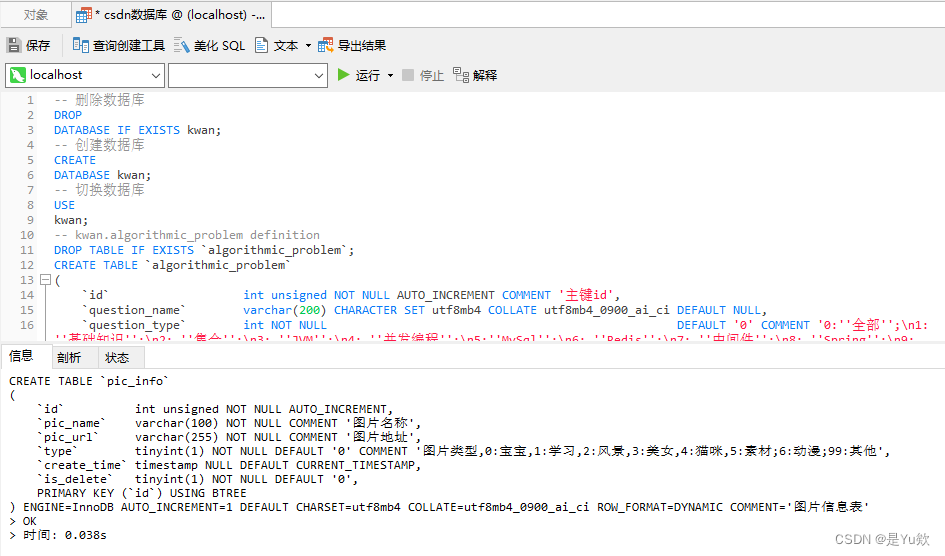This screenshot has height=556, width=945.
Task: Open the Run options dropdown arrow
Action: coord(390,75)
